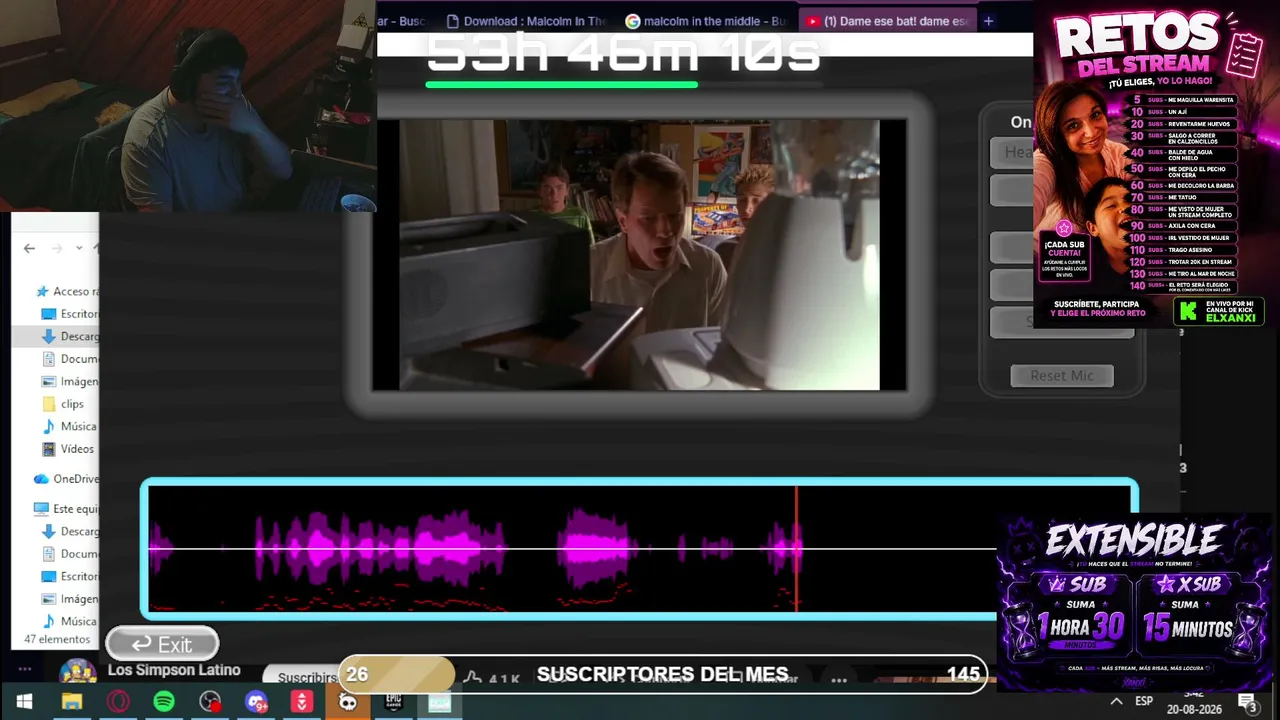Switch to the malcolm in the middle Google tab
The width and height of the screenshot is (1280, 720).
706,21
